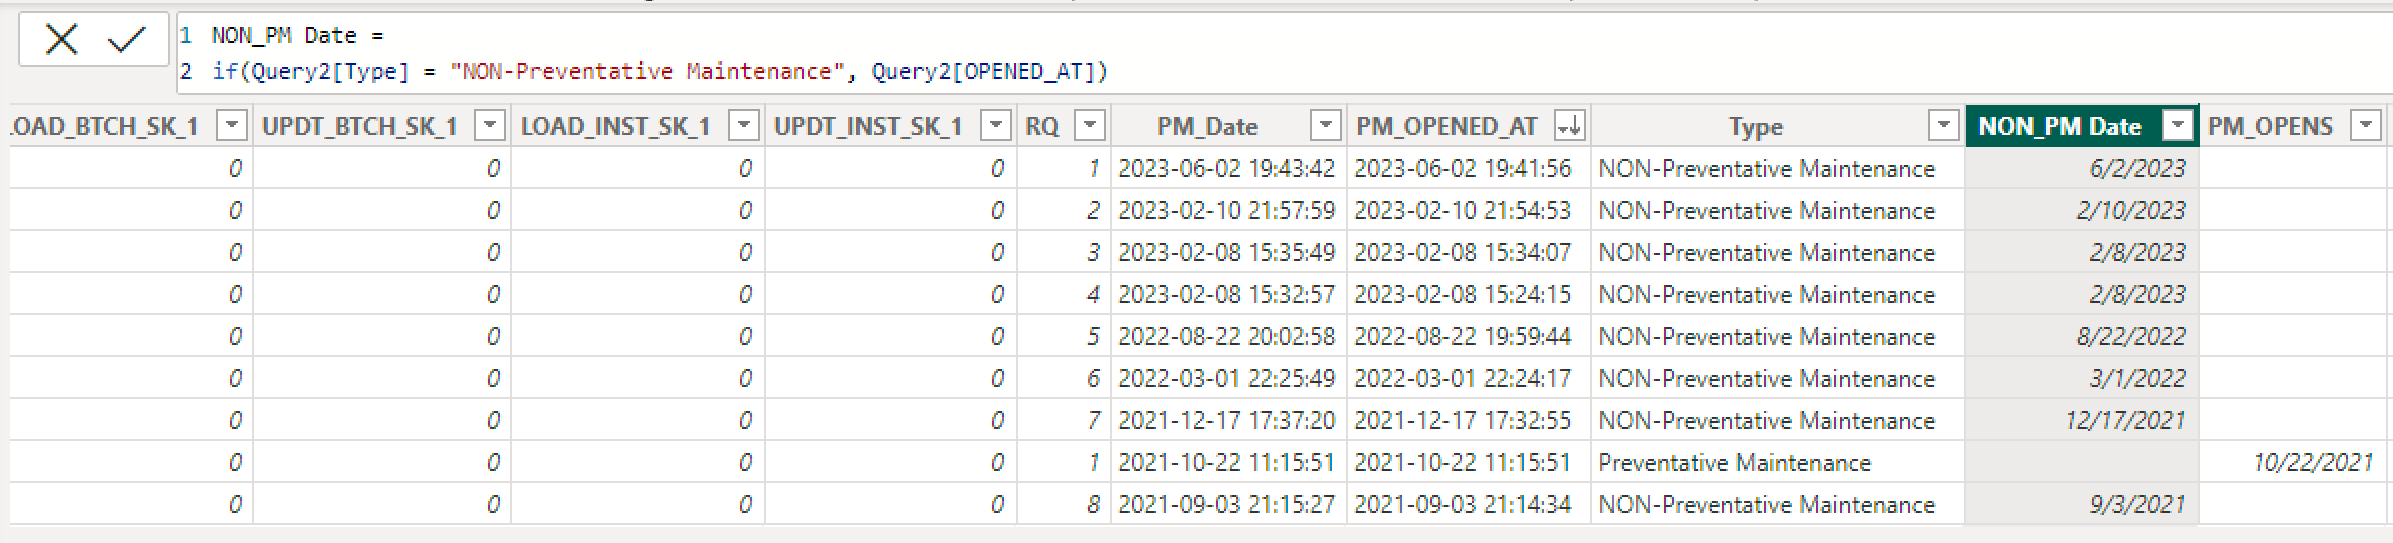Viewport: 2393px width, 543px height.
Task: Click NON_PM Date cell 2/10/2023
Action: 2082,211
